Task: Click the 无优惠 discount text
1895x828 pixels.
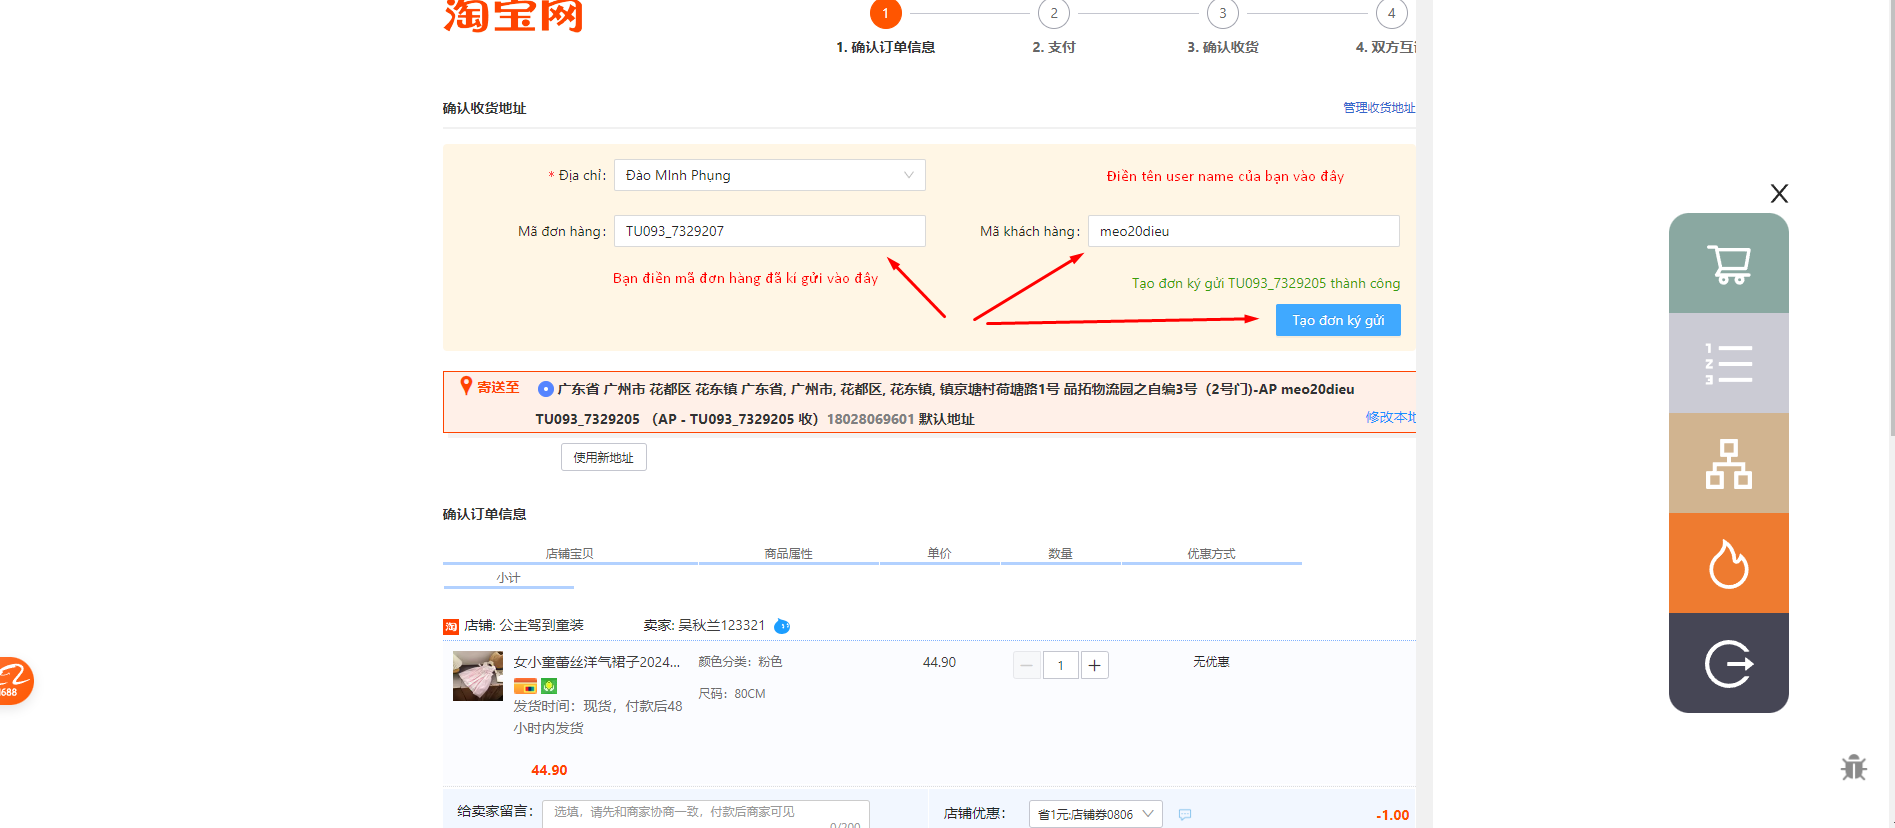Action: (x=1212, y=662)
